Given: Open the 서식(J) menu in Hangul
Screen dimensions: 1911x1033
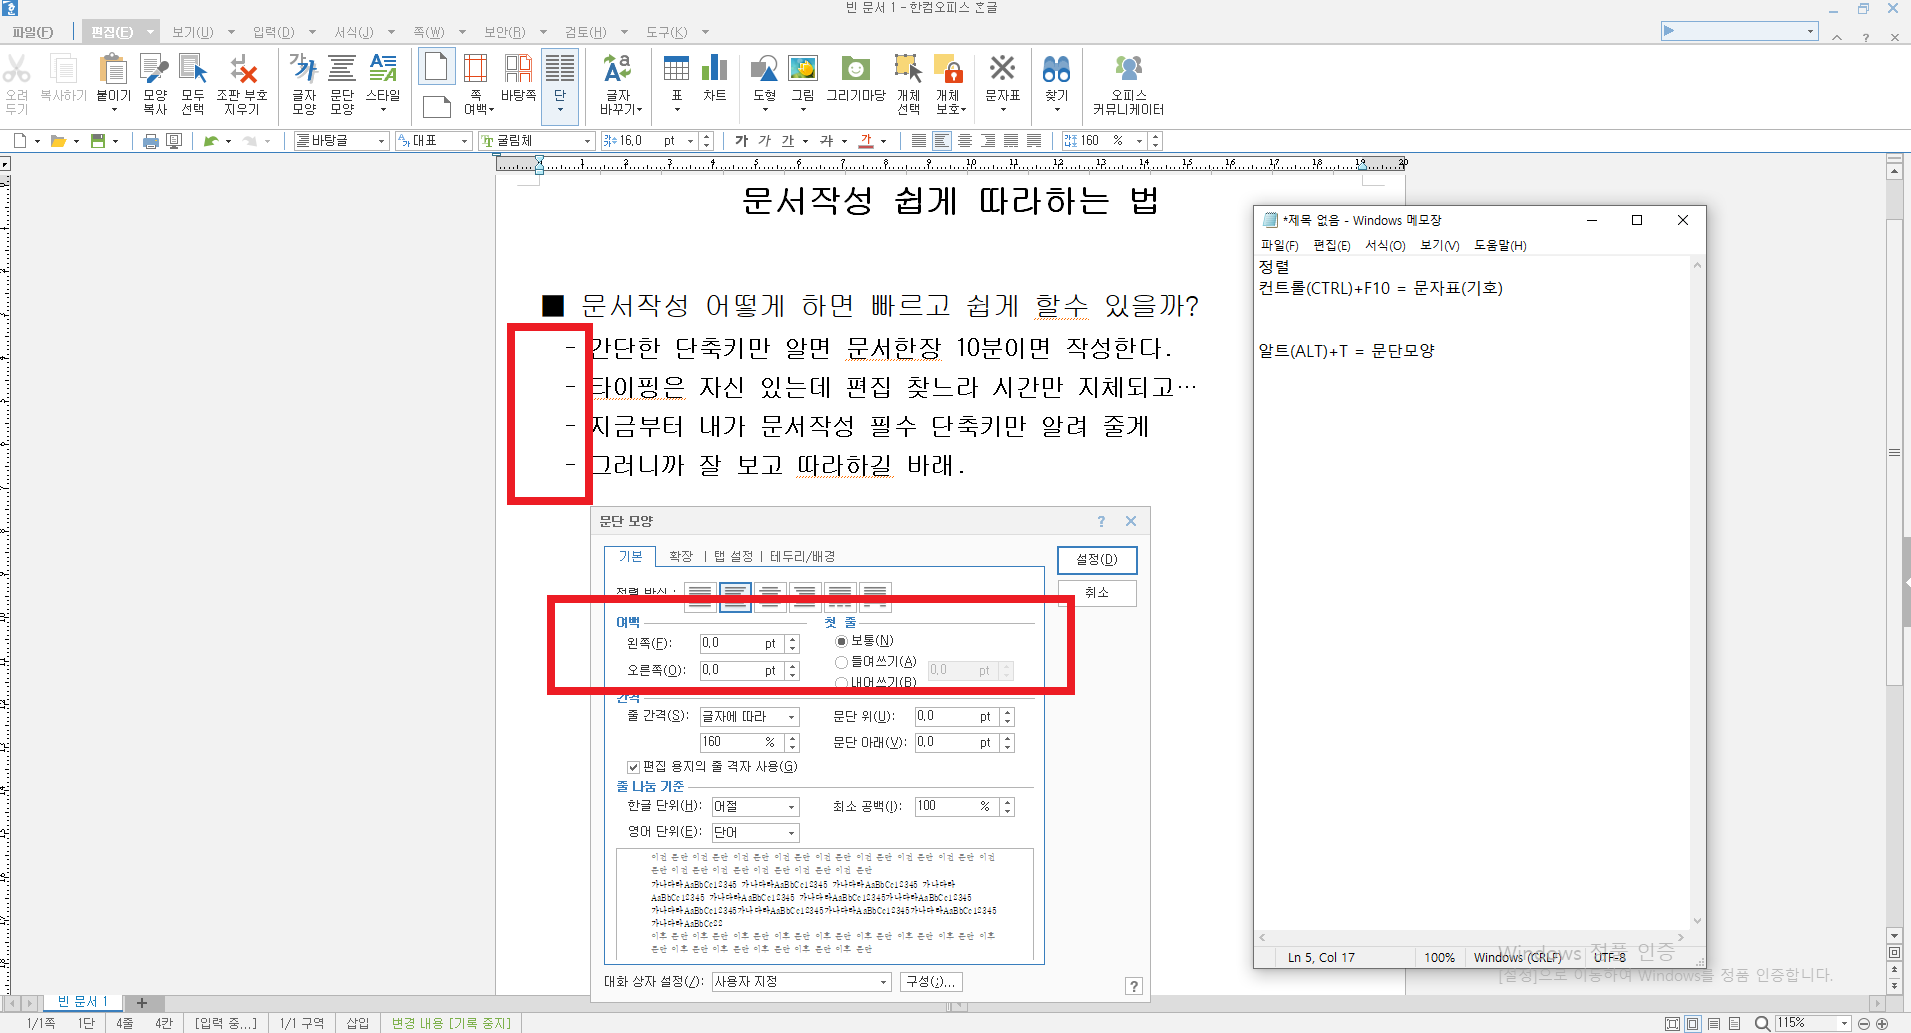Looking at the screenshot, I should [354, 32].
